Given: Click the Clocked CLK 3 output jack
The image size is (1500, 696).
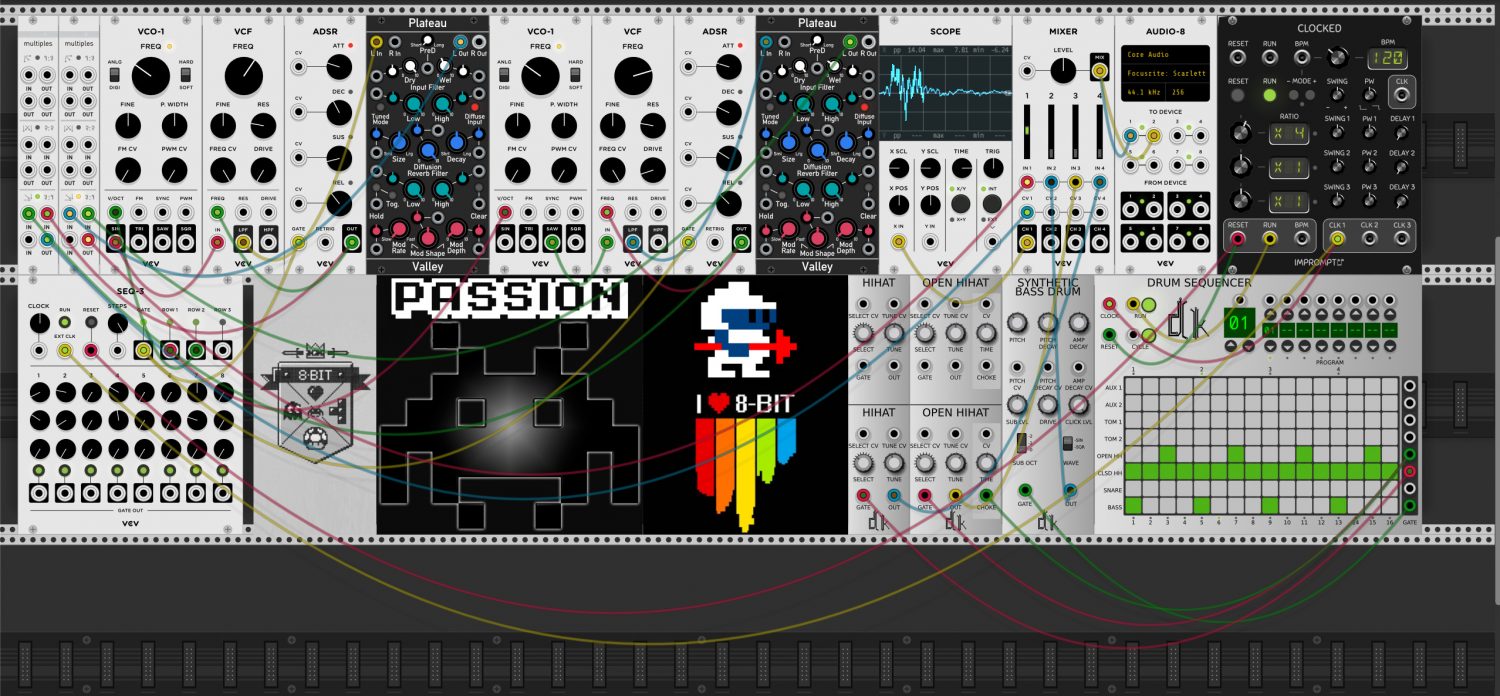Looking at the screenshot, I should (x=1401, y=239).
